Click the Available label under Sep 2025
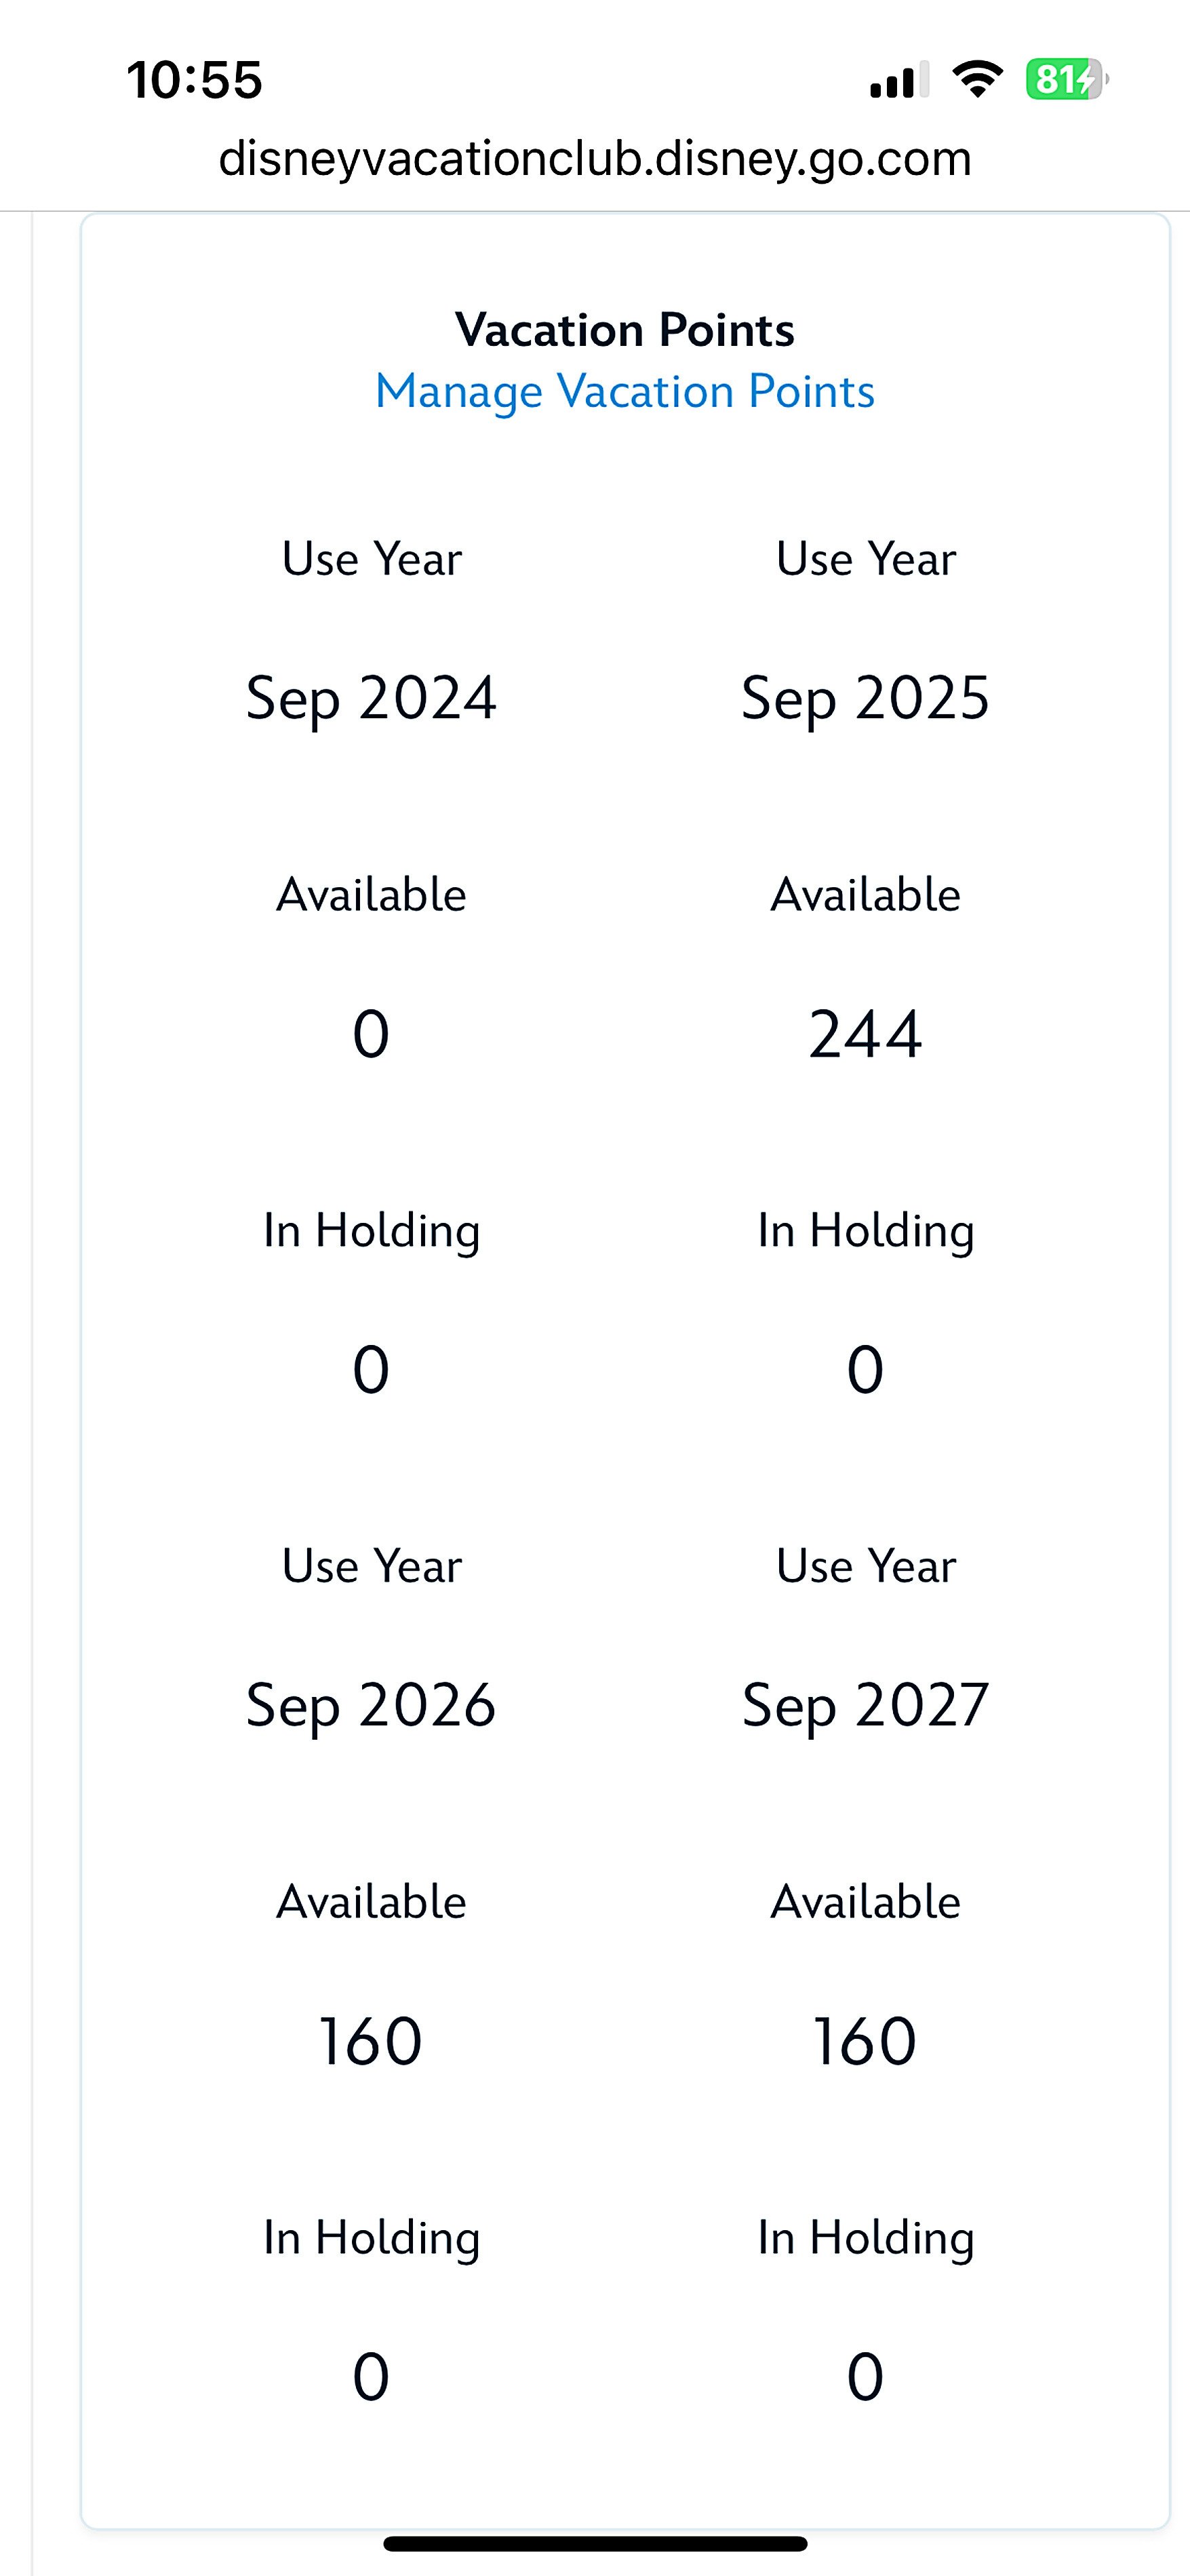The height and width of the screenshot is (2576, 1190). pyautogui.click(x=865, y=895)
